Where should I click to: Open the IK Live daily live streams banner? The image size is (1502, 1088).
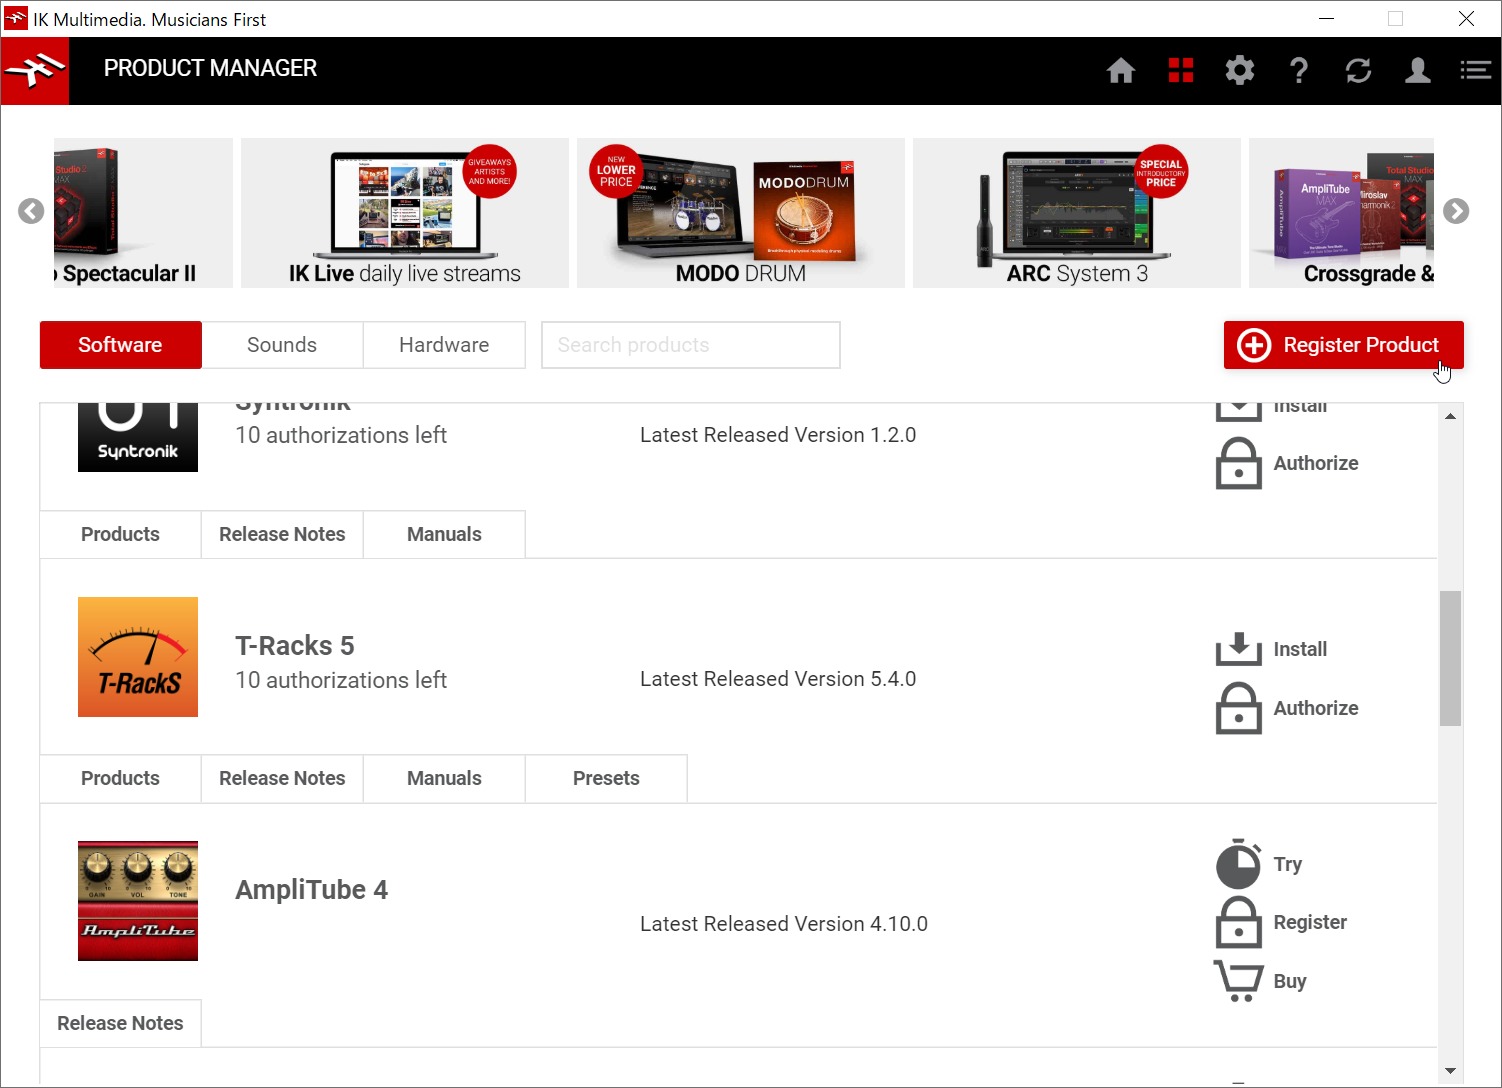(405, 213)
